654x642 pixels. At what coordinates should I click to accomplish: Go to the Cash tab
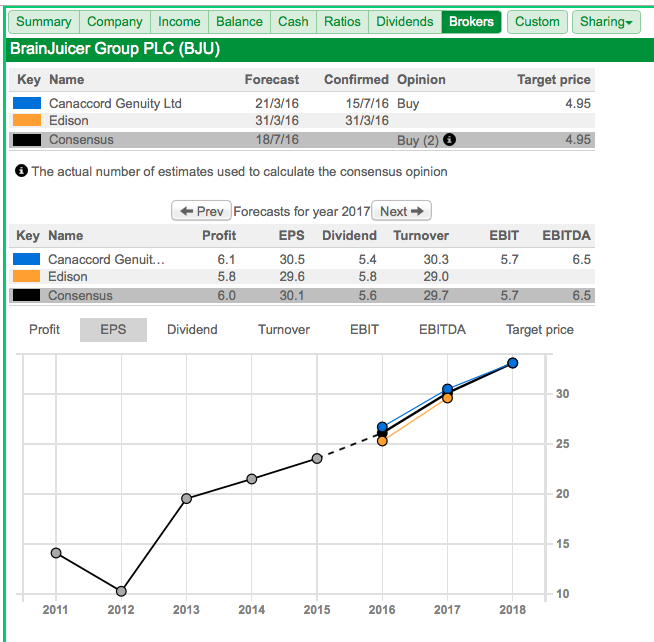pyautogui.click(x=293, y=22)
